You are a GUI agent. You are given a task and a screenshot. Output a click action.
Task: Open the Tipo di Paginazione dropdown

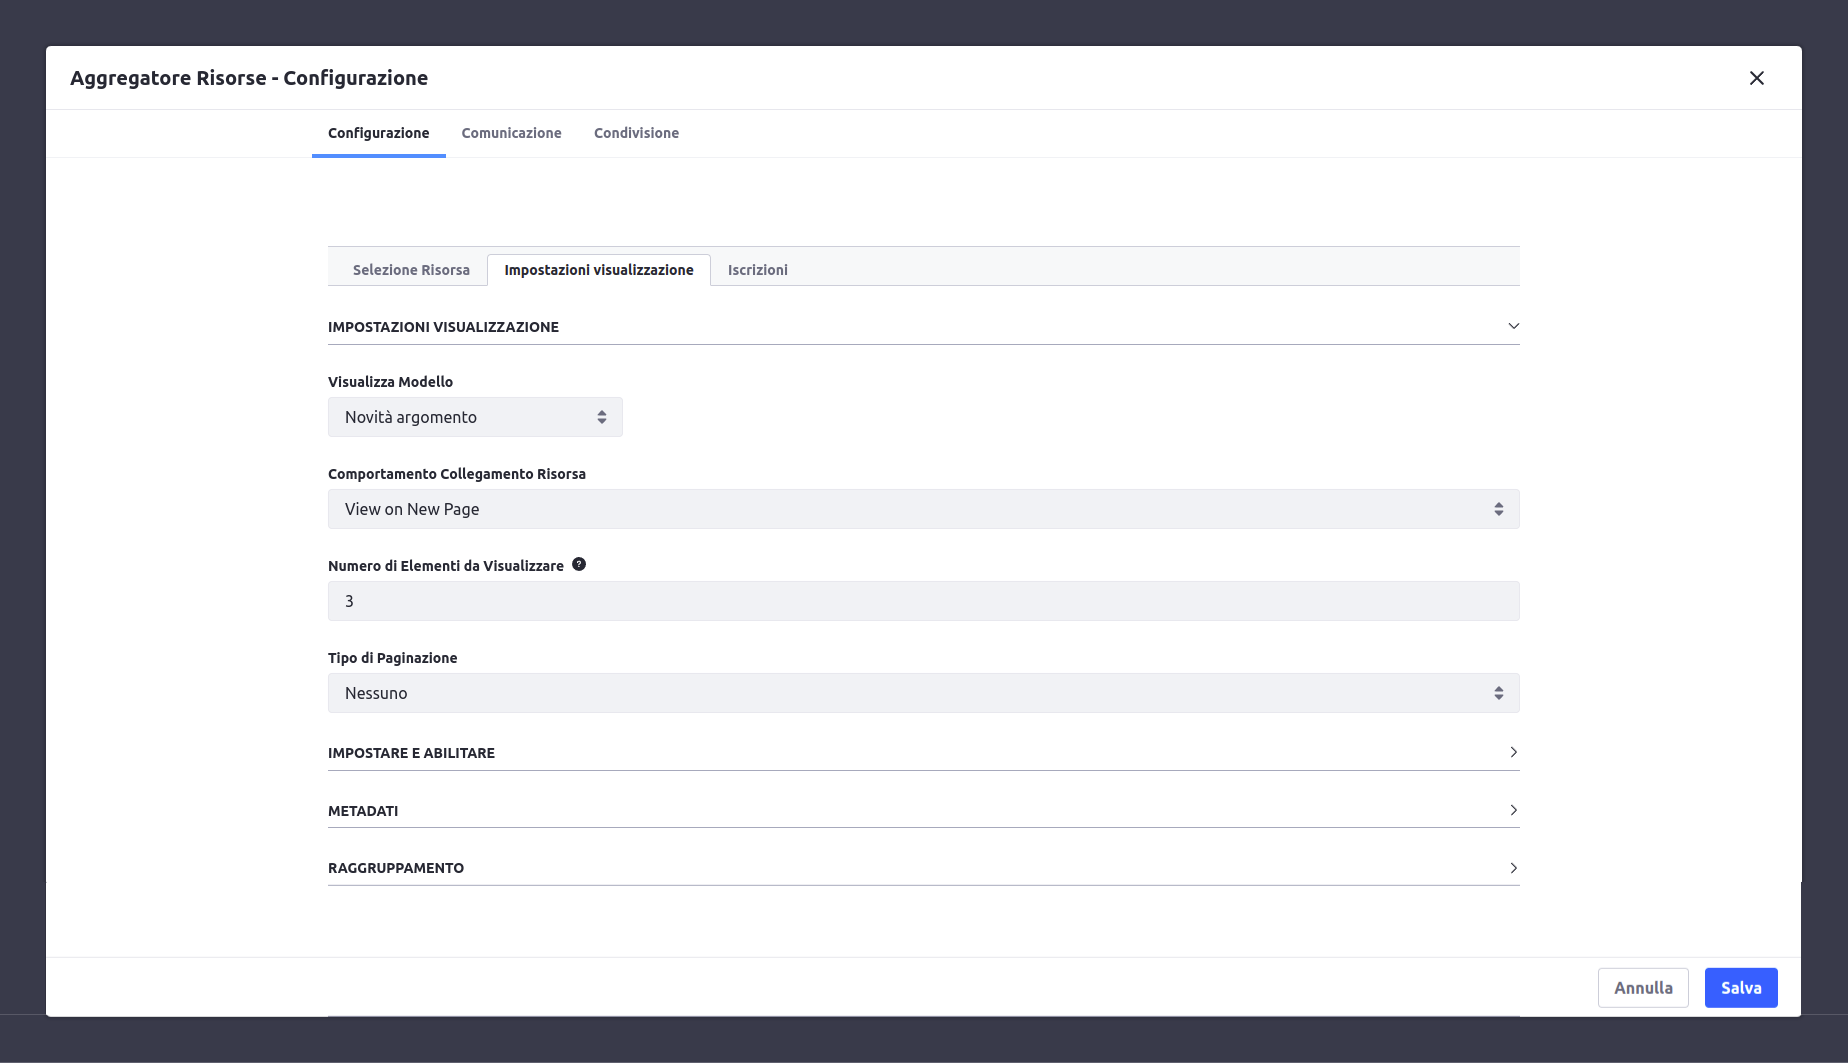click(923, 693)
